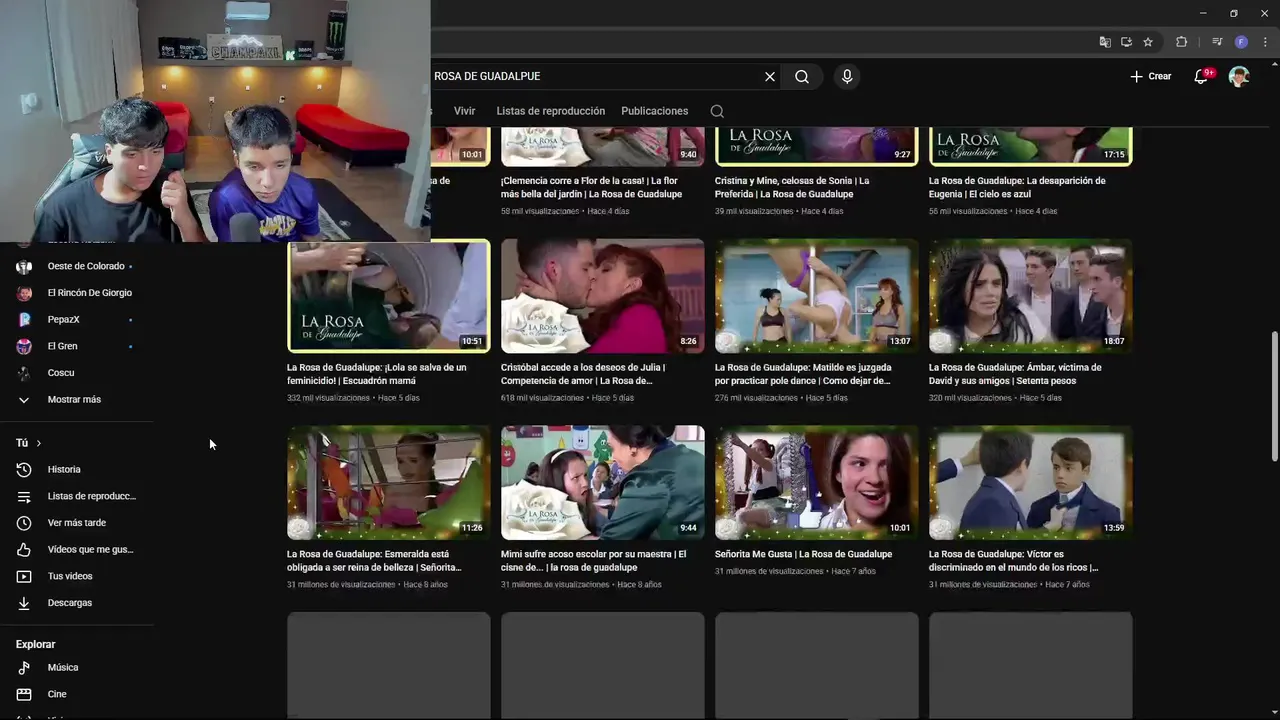Click title 'La desaparición de Eugenia'

click(1017, 187)
